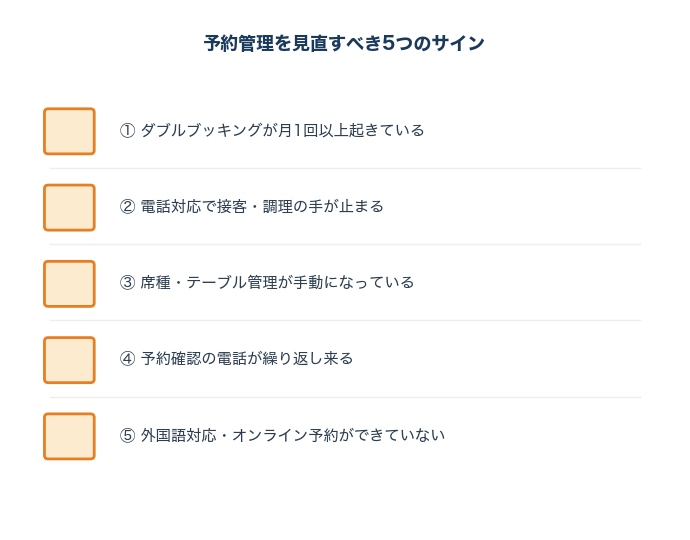
Task: Click the circled number ③ marker
Action: coord(127,283)
